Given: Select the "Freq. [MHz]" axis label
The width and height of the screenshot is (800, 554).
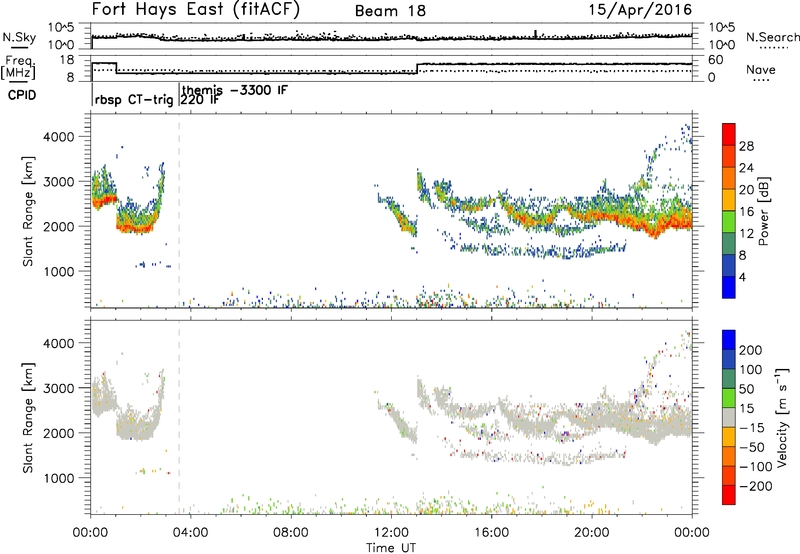Looking at the screenshot, I should [18, 67].
